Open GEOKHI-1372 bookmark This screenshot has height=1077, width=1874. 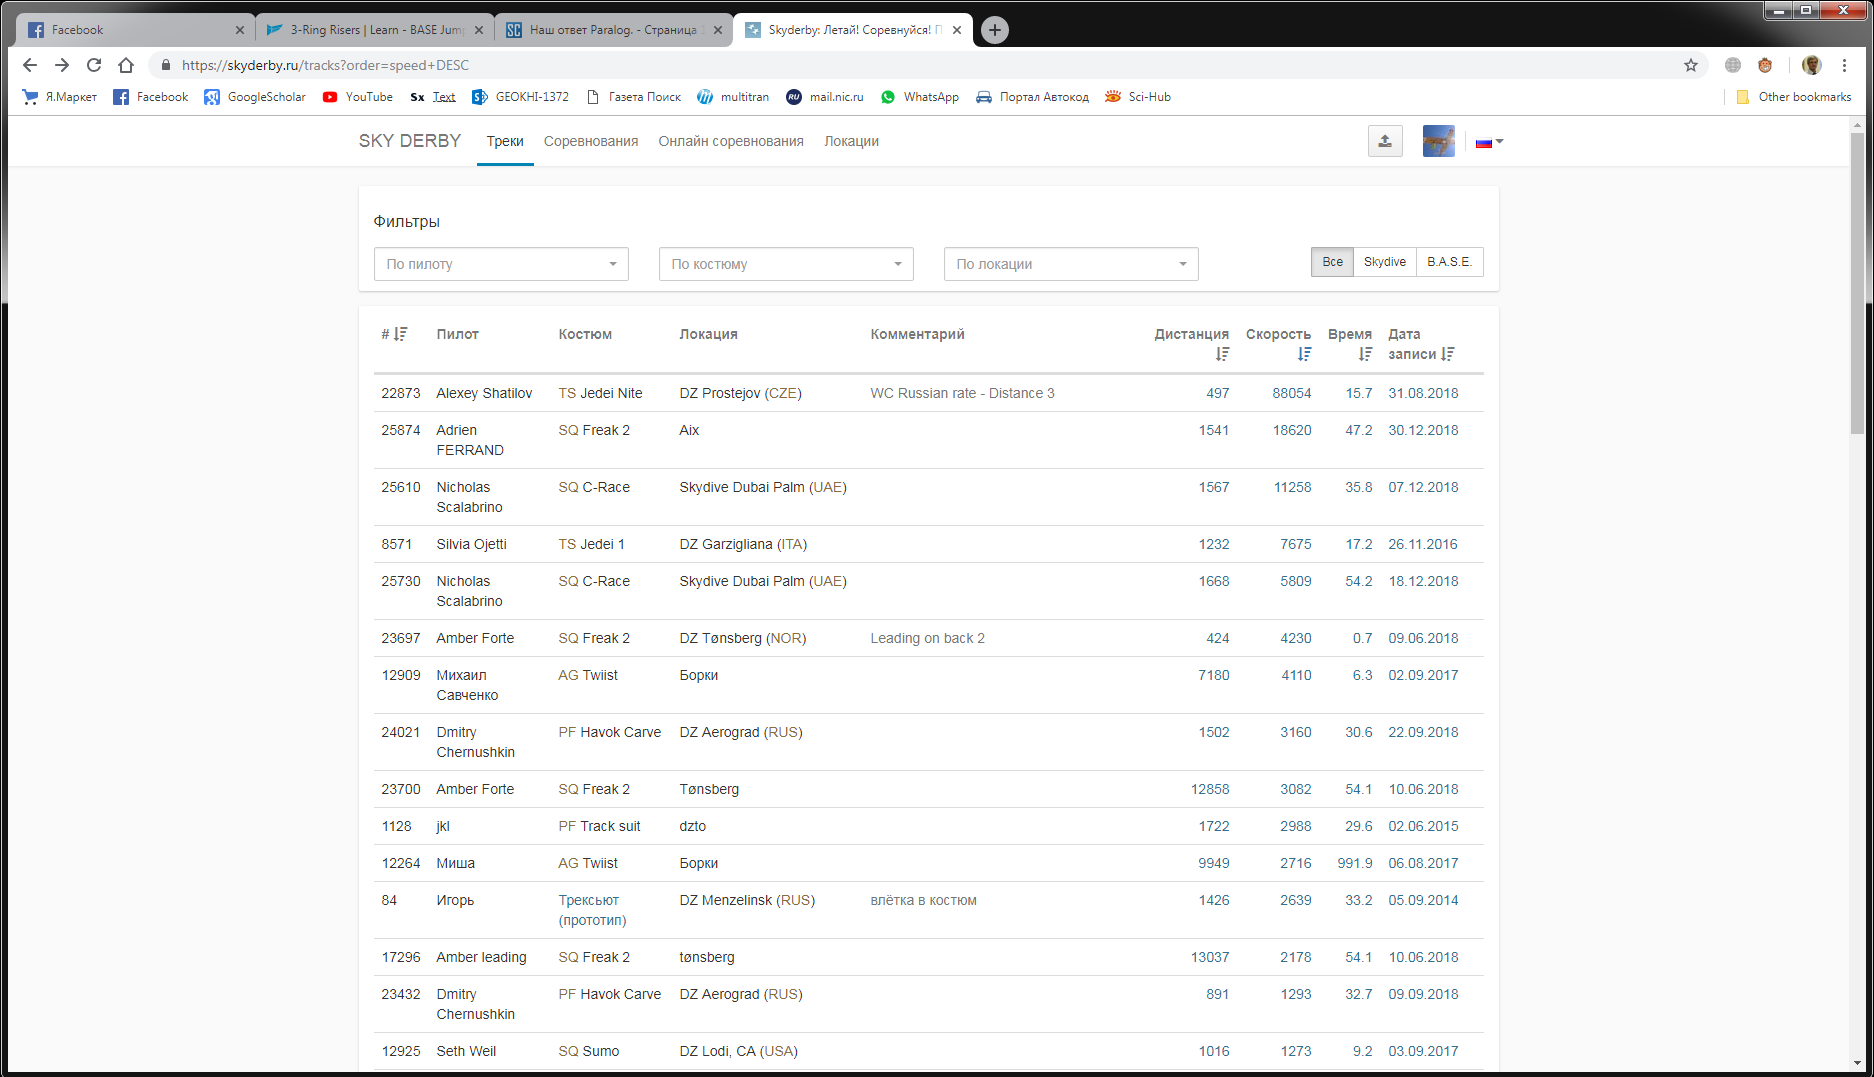(520, 97)
